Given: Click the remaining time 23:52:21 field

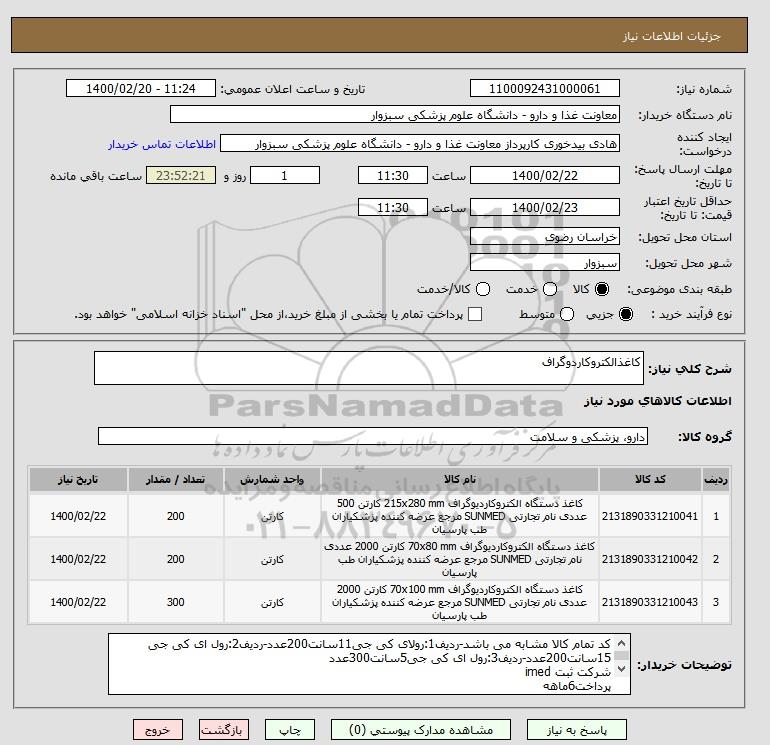Looking at the screenshot, I should pyautogui.click(x=181, y=175).
